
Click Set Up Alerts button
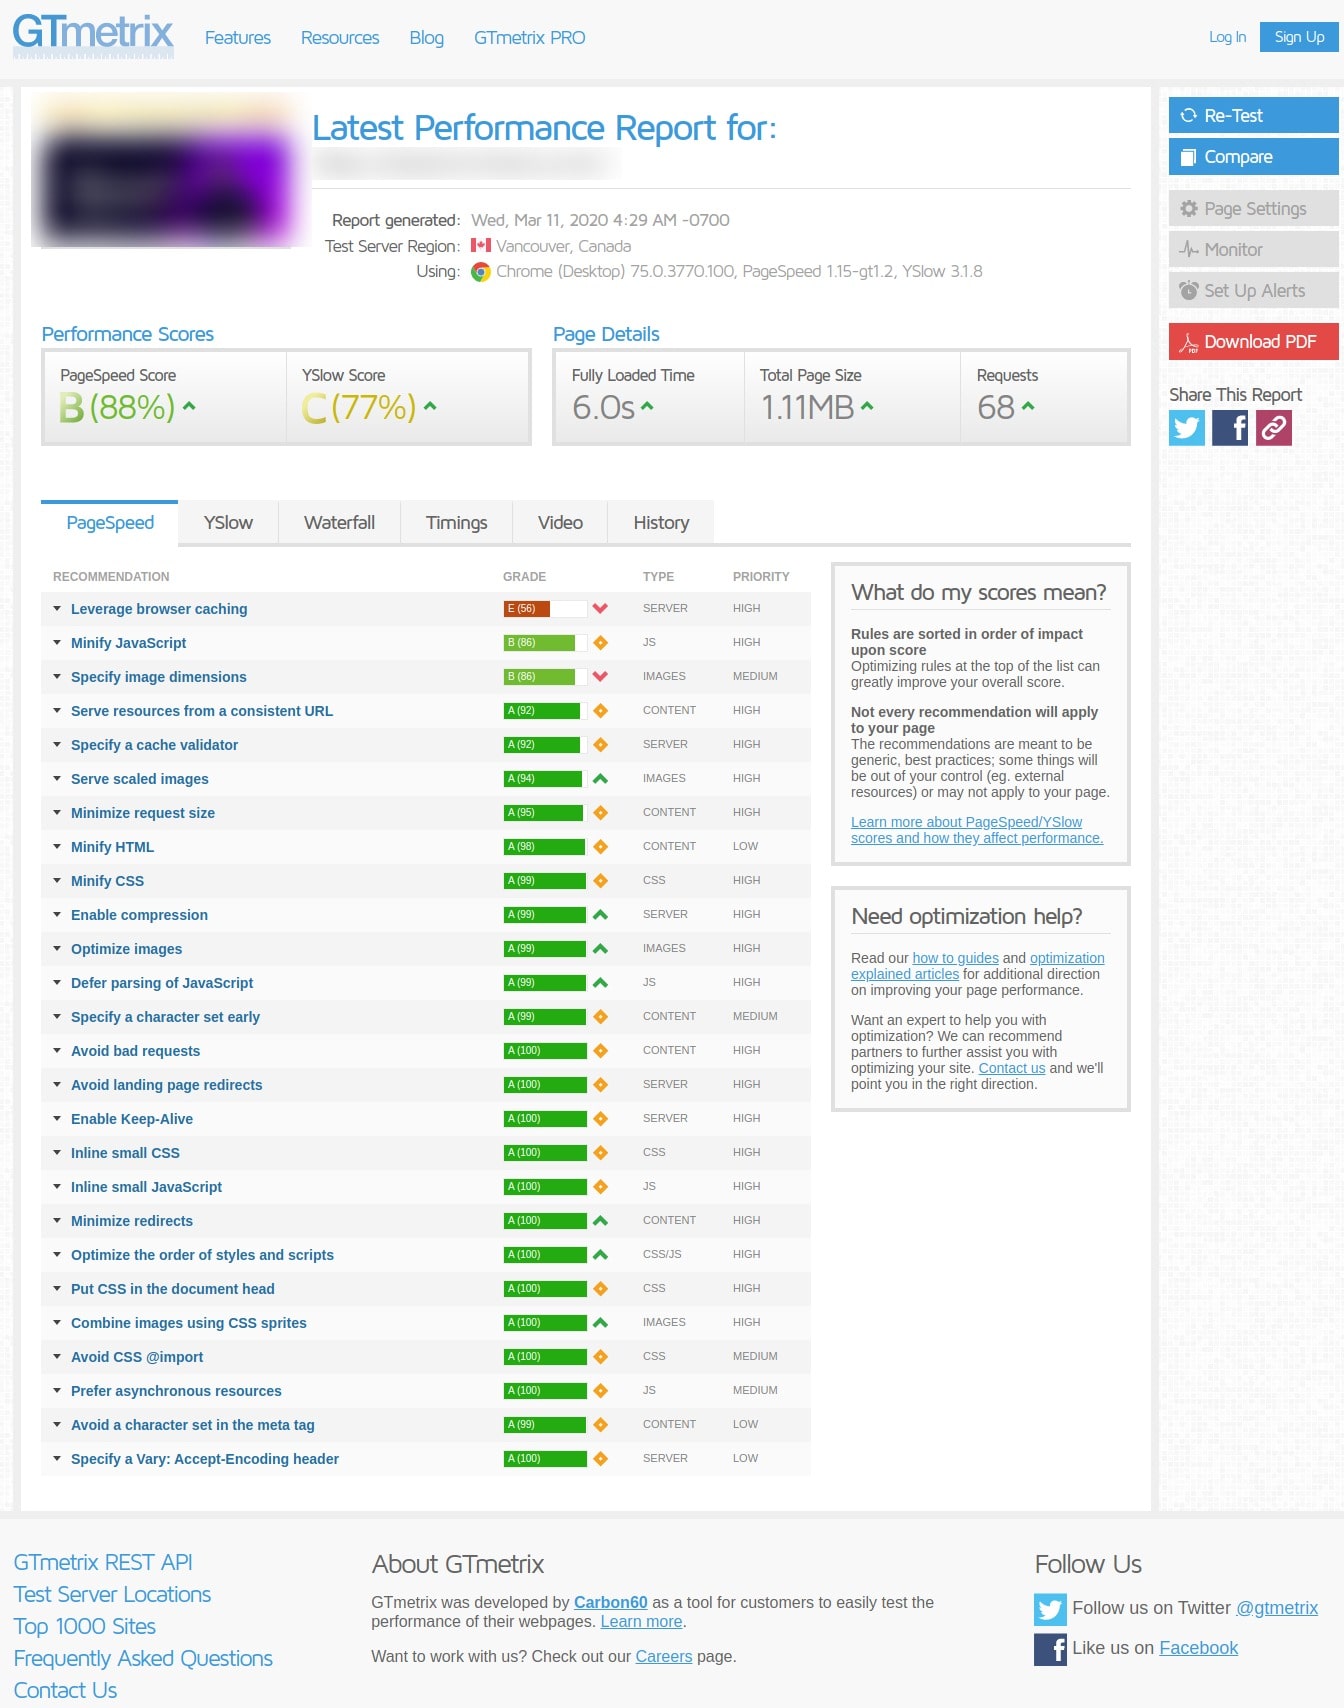pos(1253,290)
